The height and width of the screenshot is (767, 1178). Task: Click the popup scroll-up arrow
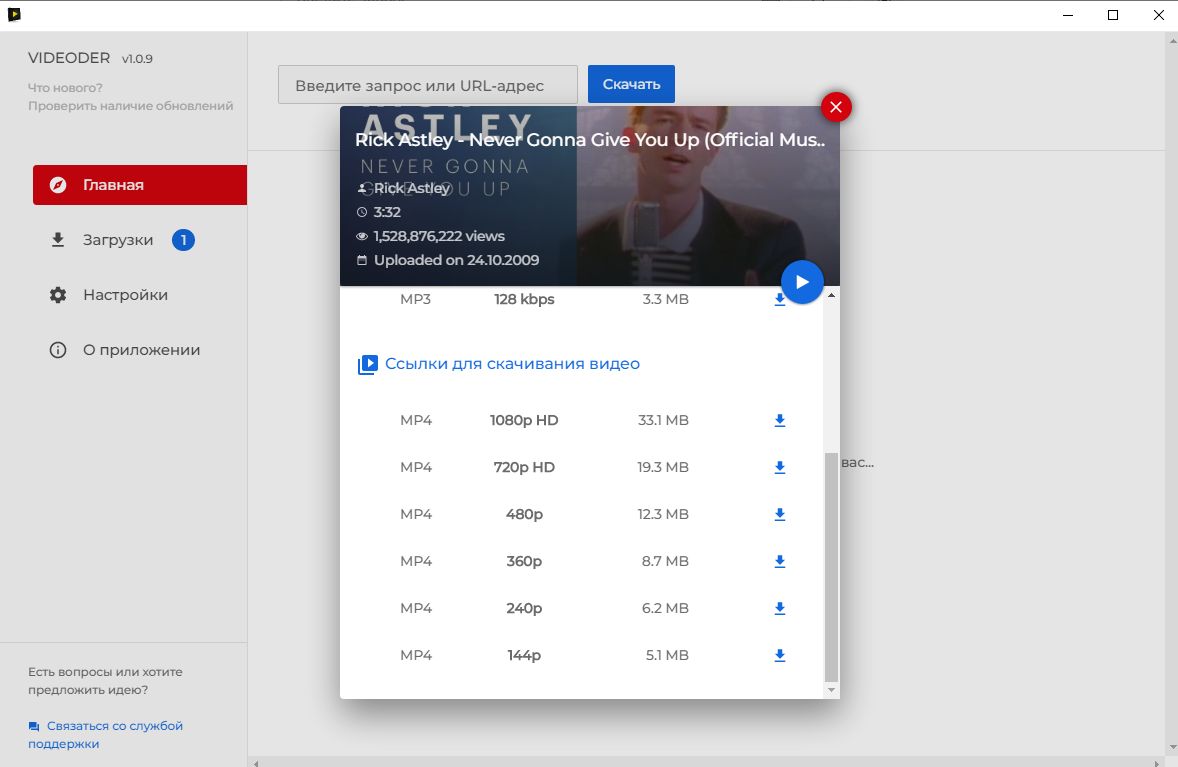pyautogui.click(x=831, y=296)
